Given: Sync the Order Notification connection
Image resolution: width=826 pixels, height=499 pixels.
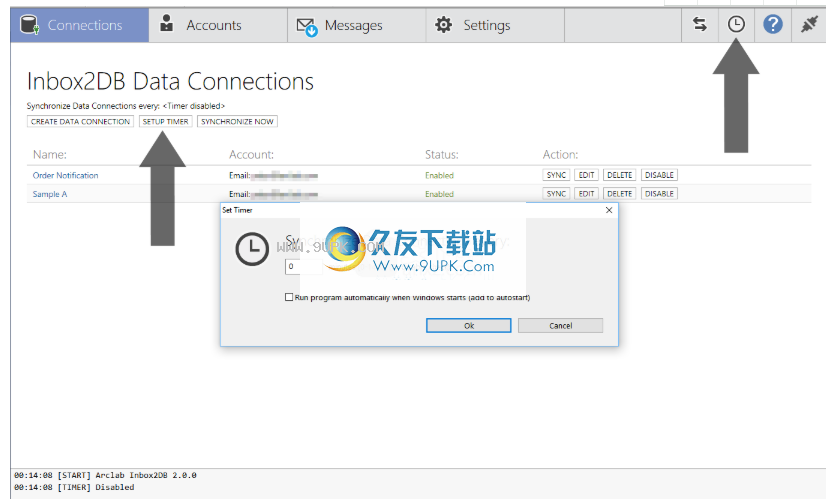Looking at the screenshot, I should click(x=556, y=175).
